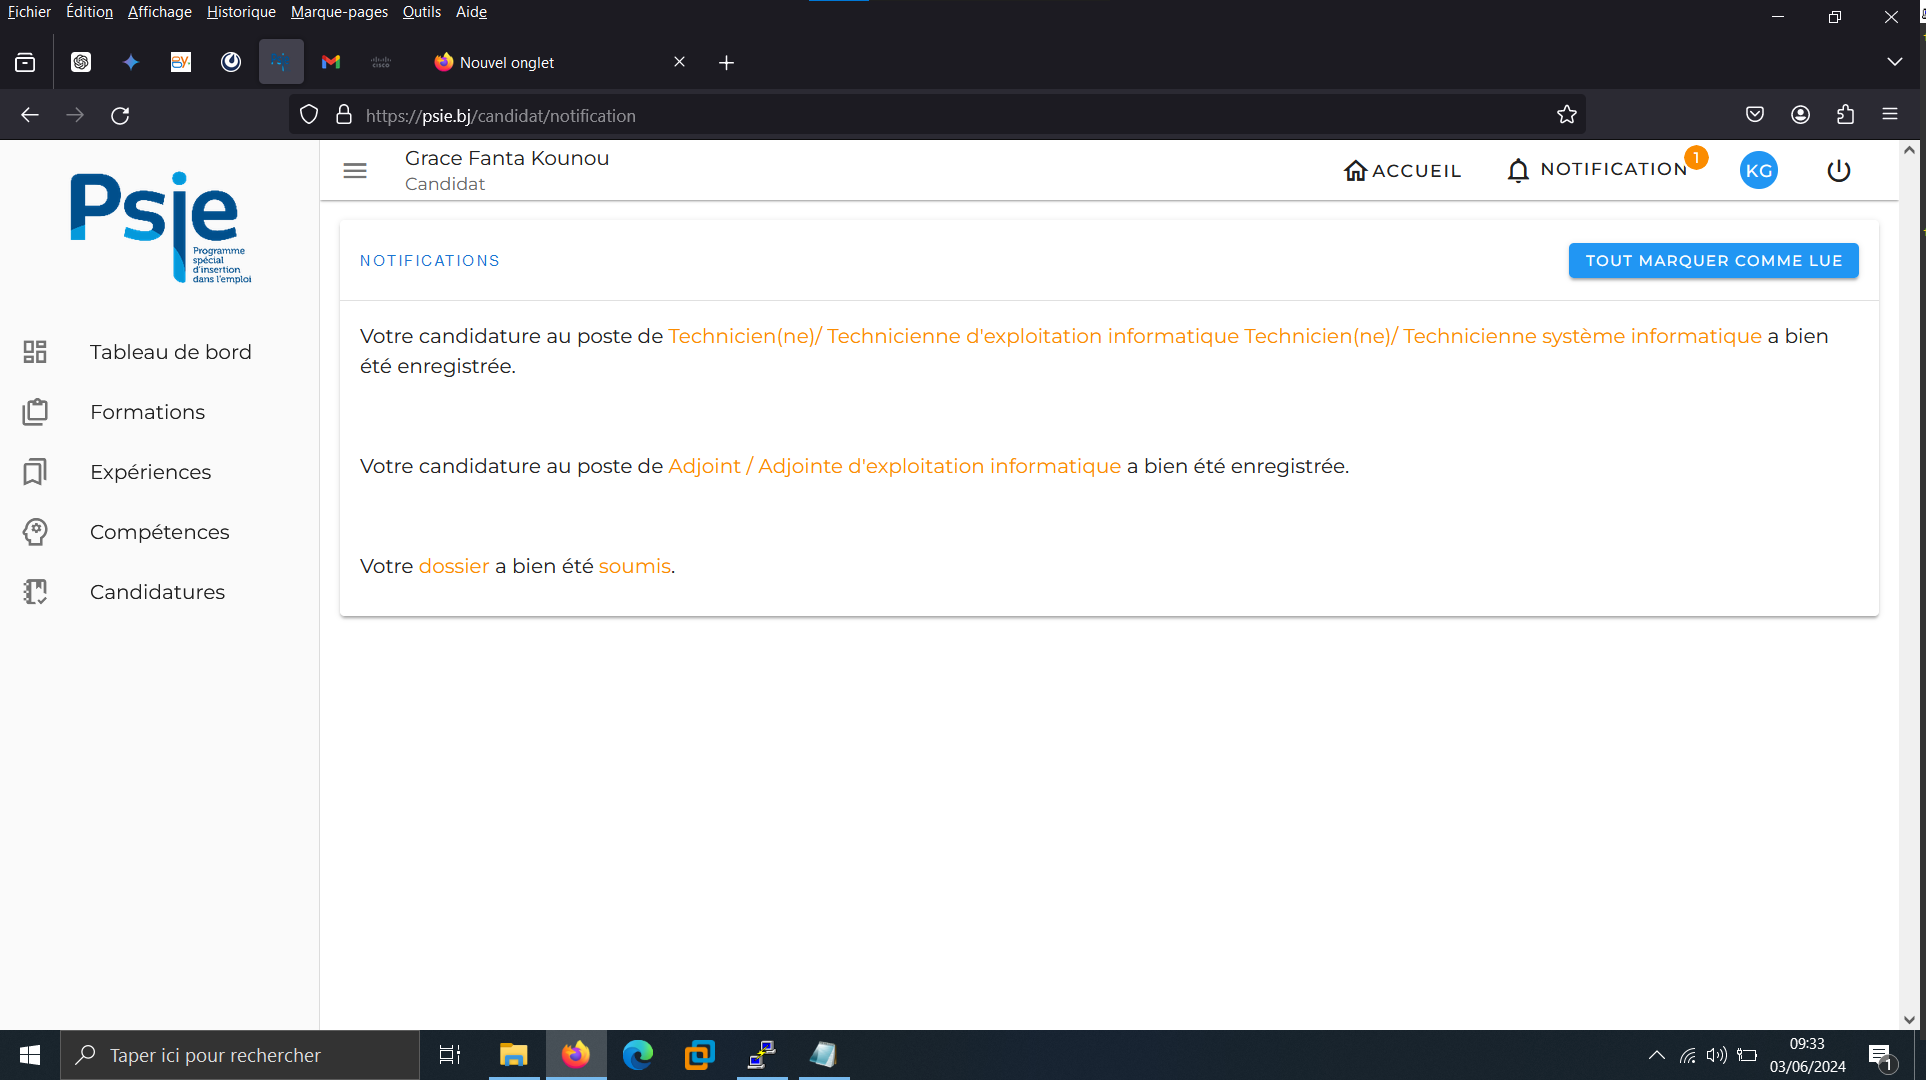
Task: Bookmark this page with star icon
Action: tap(1567, 115)
